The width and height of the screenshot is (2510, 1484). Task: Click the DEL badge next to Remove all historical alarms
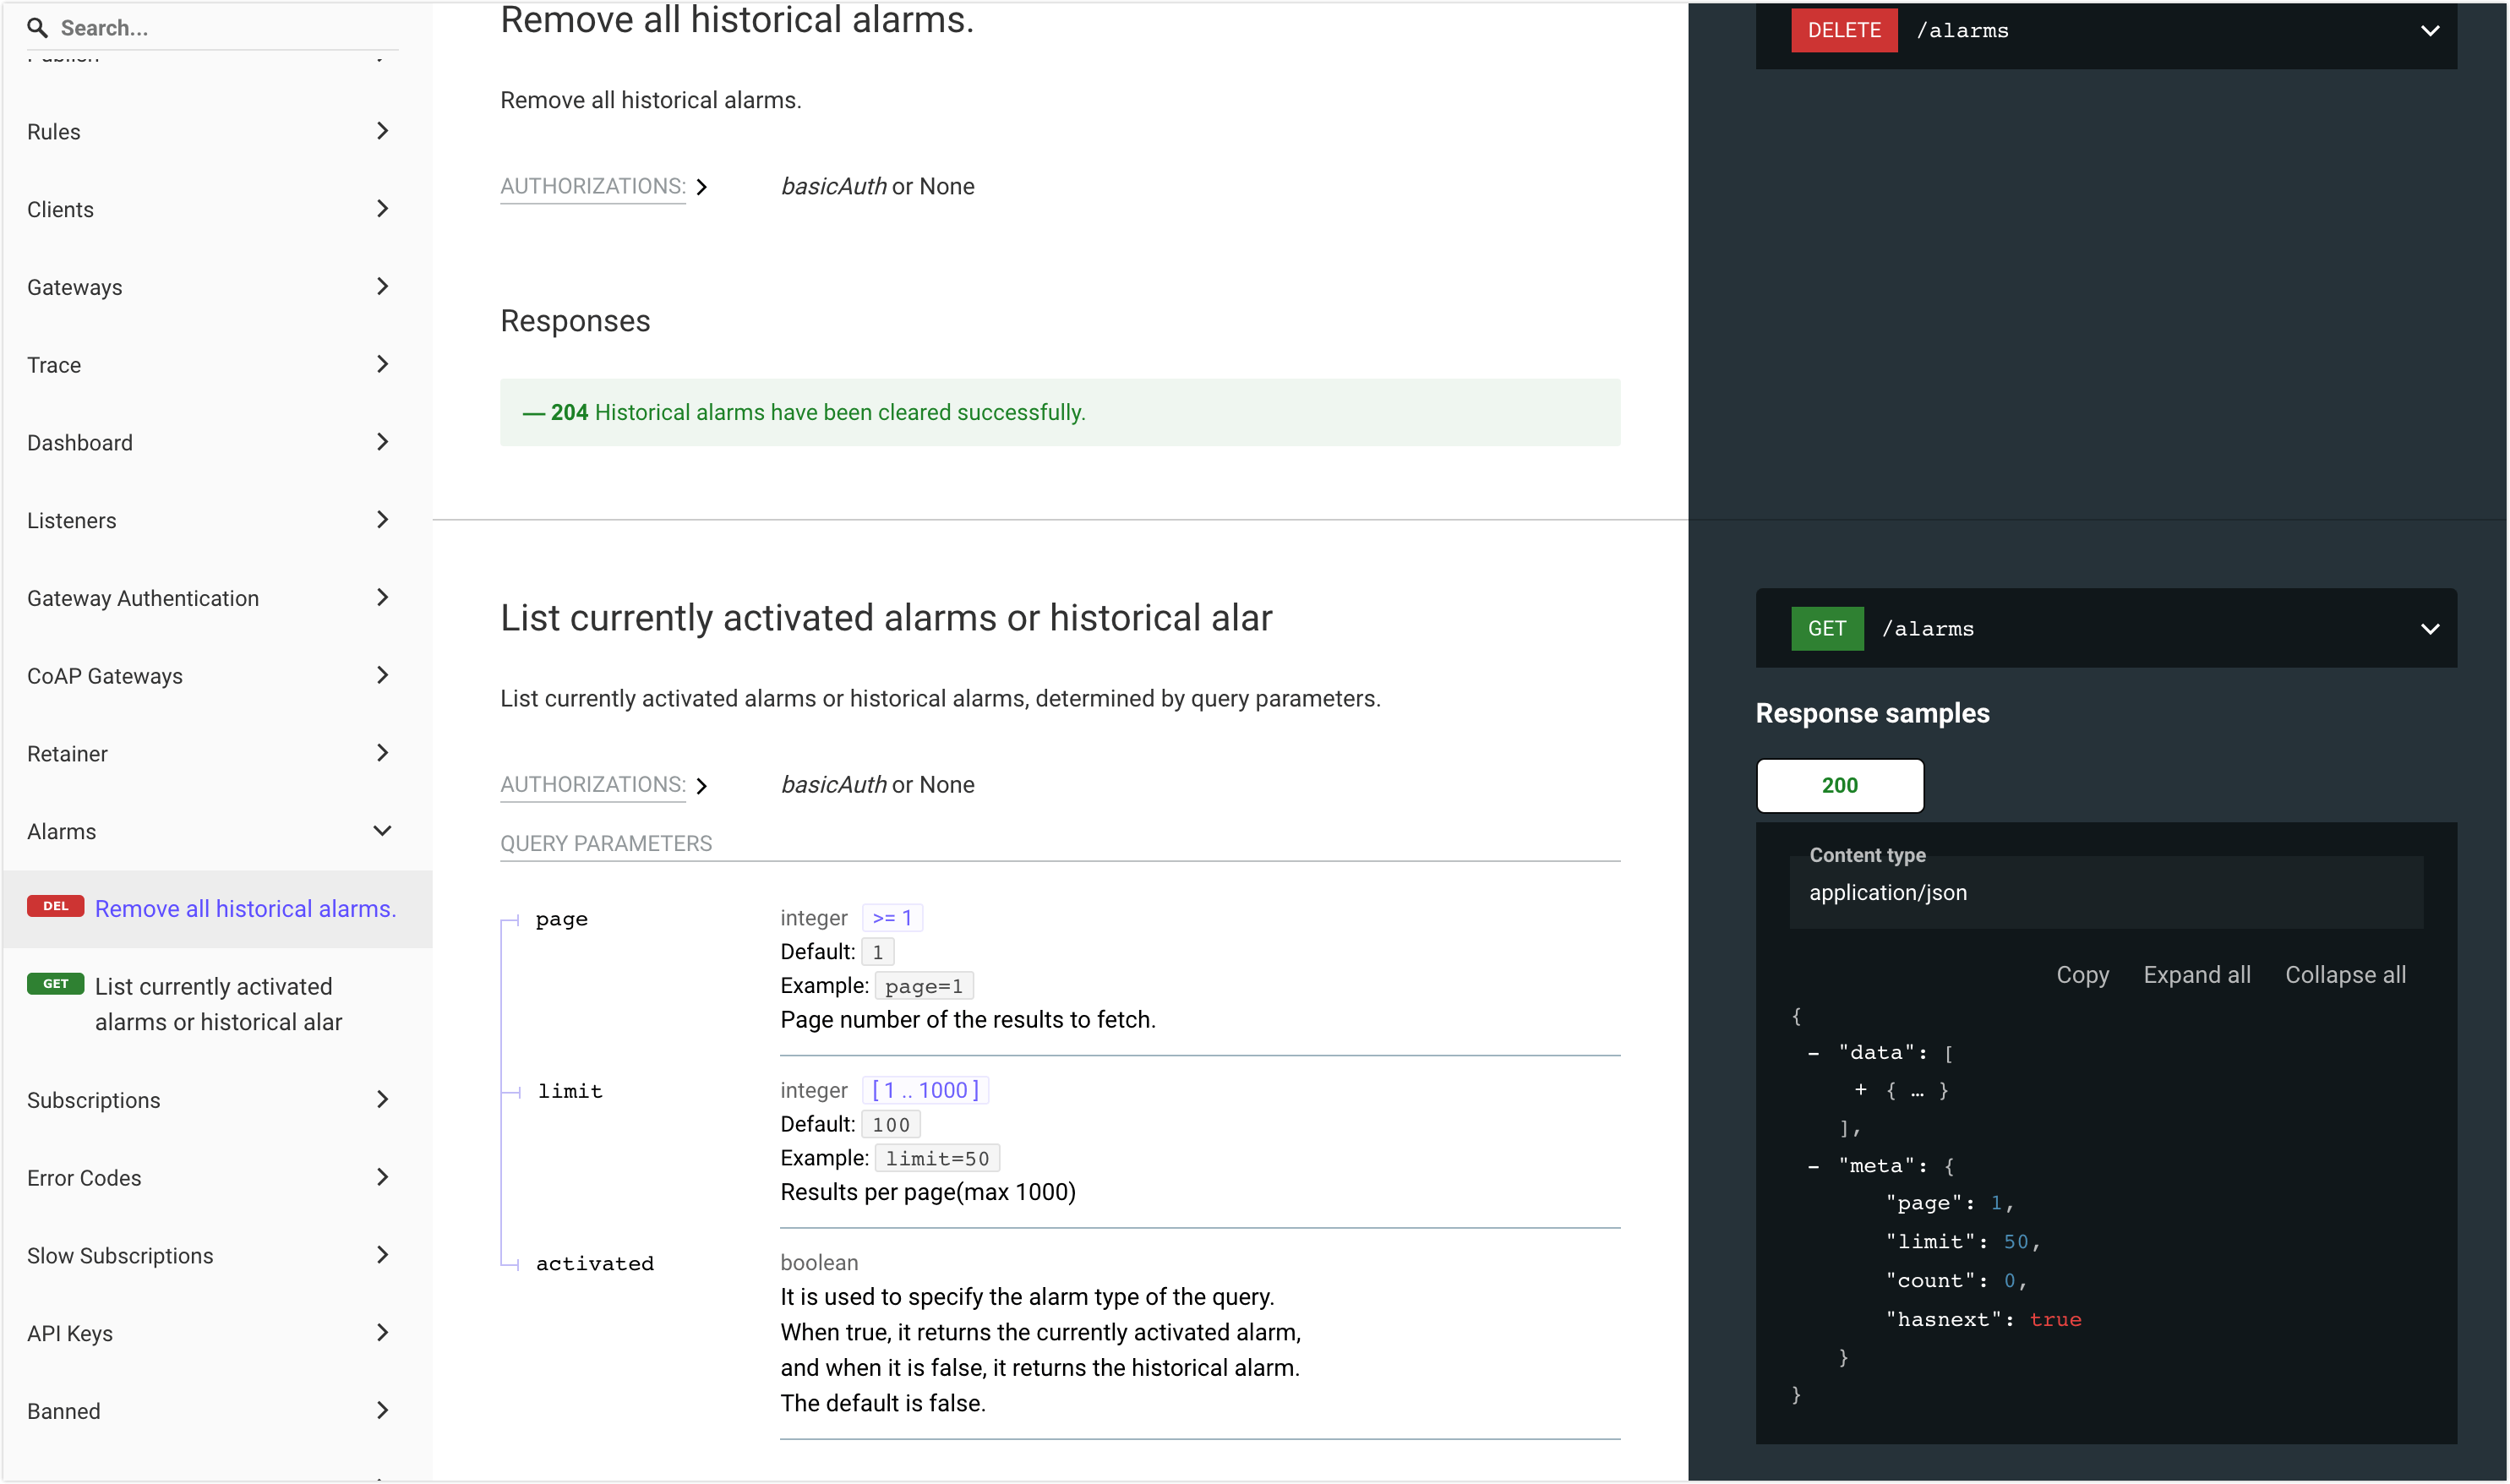[x=56, y=907]
